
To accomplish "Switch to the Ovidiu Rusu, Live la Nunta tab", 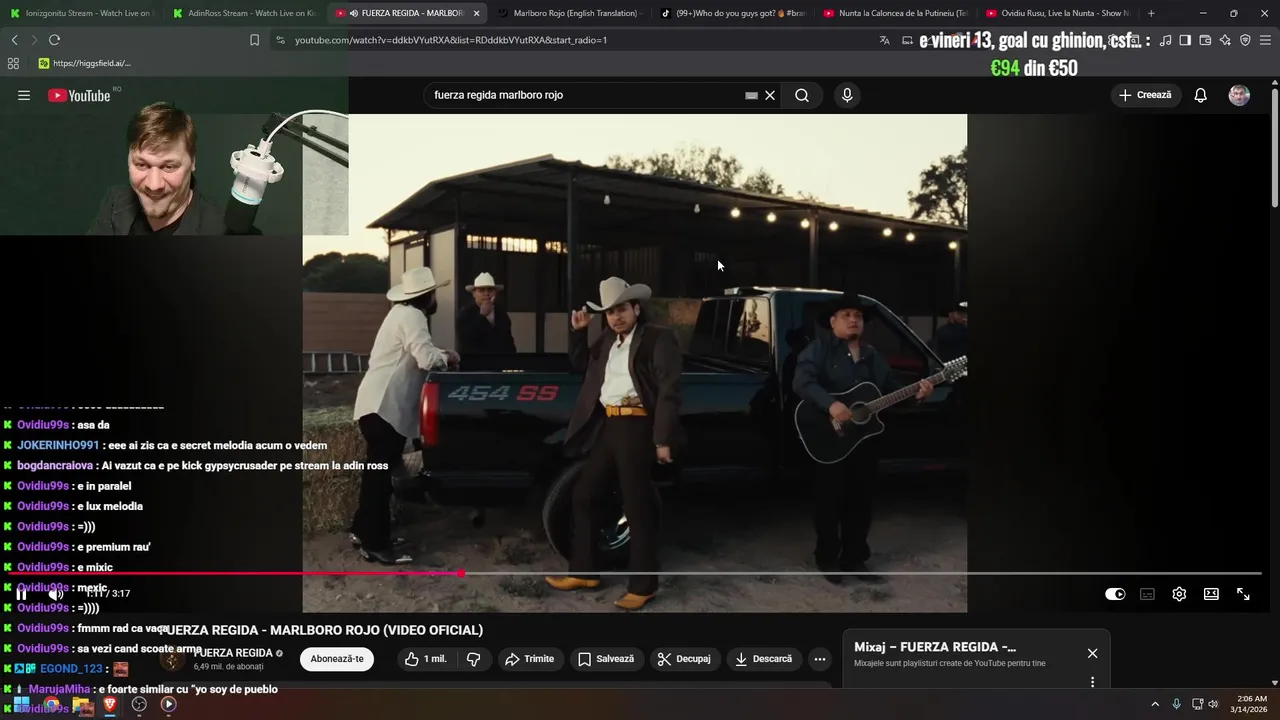I will [1056, 13].
